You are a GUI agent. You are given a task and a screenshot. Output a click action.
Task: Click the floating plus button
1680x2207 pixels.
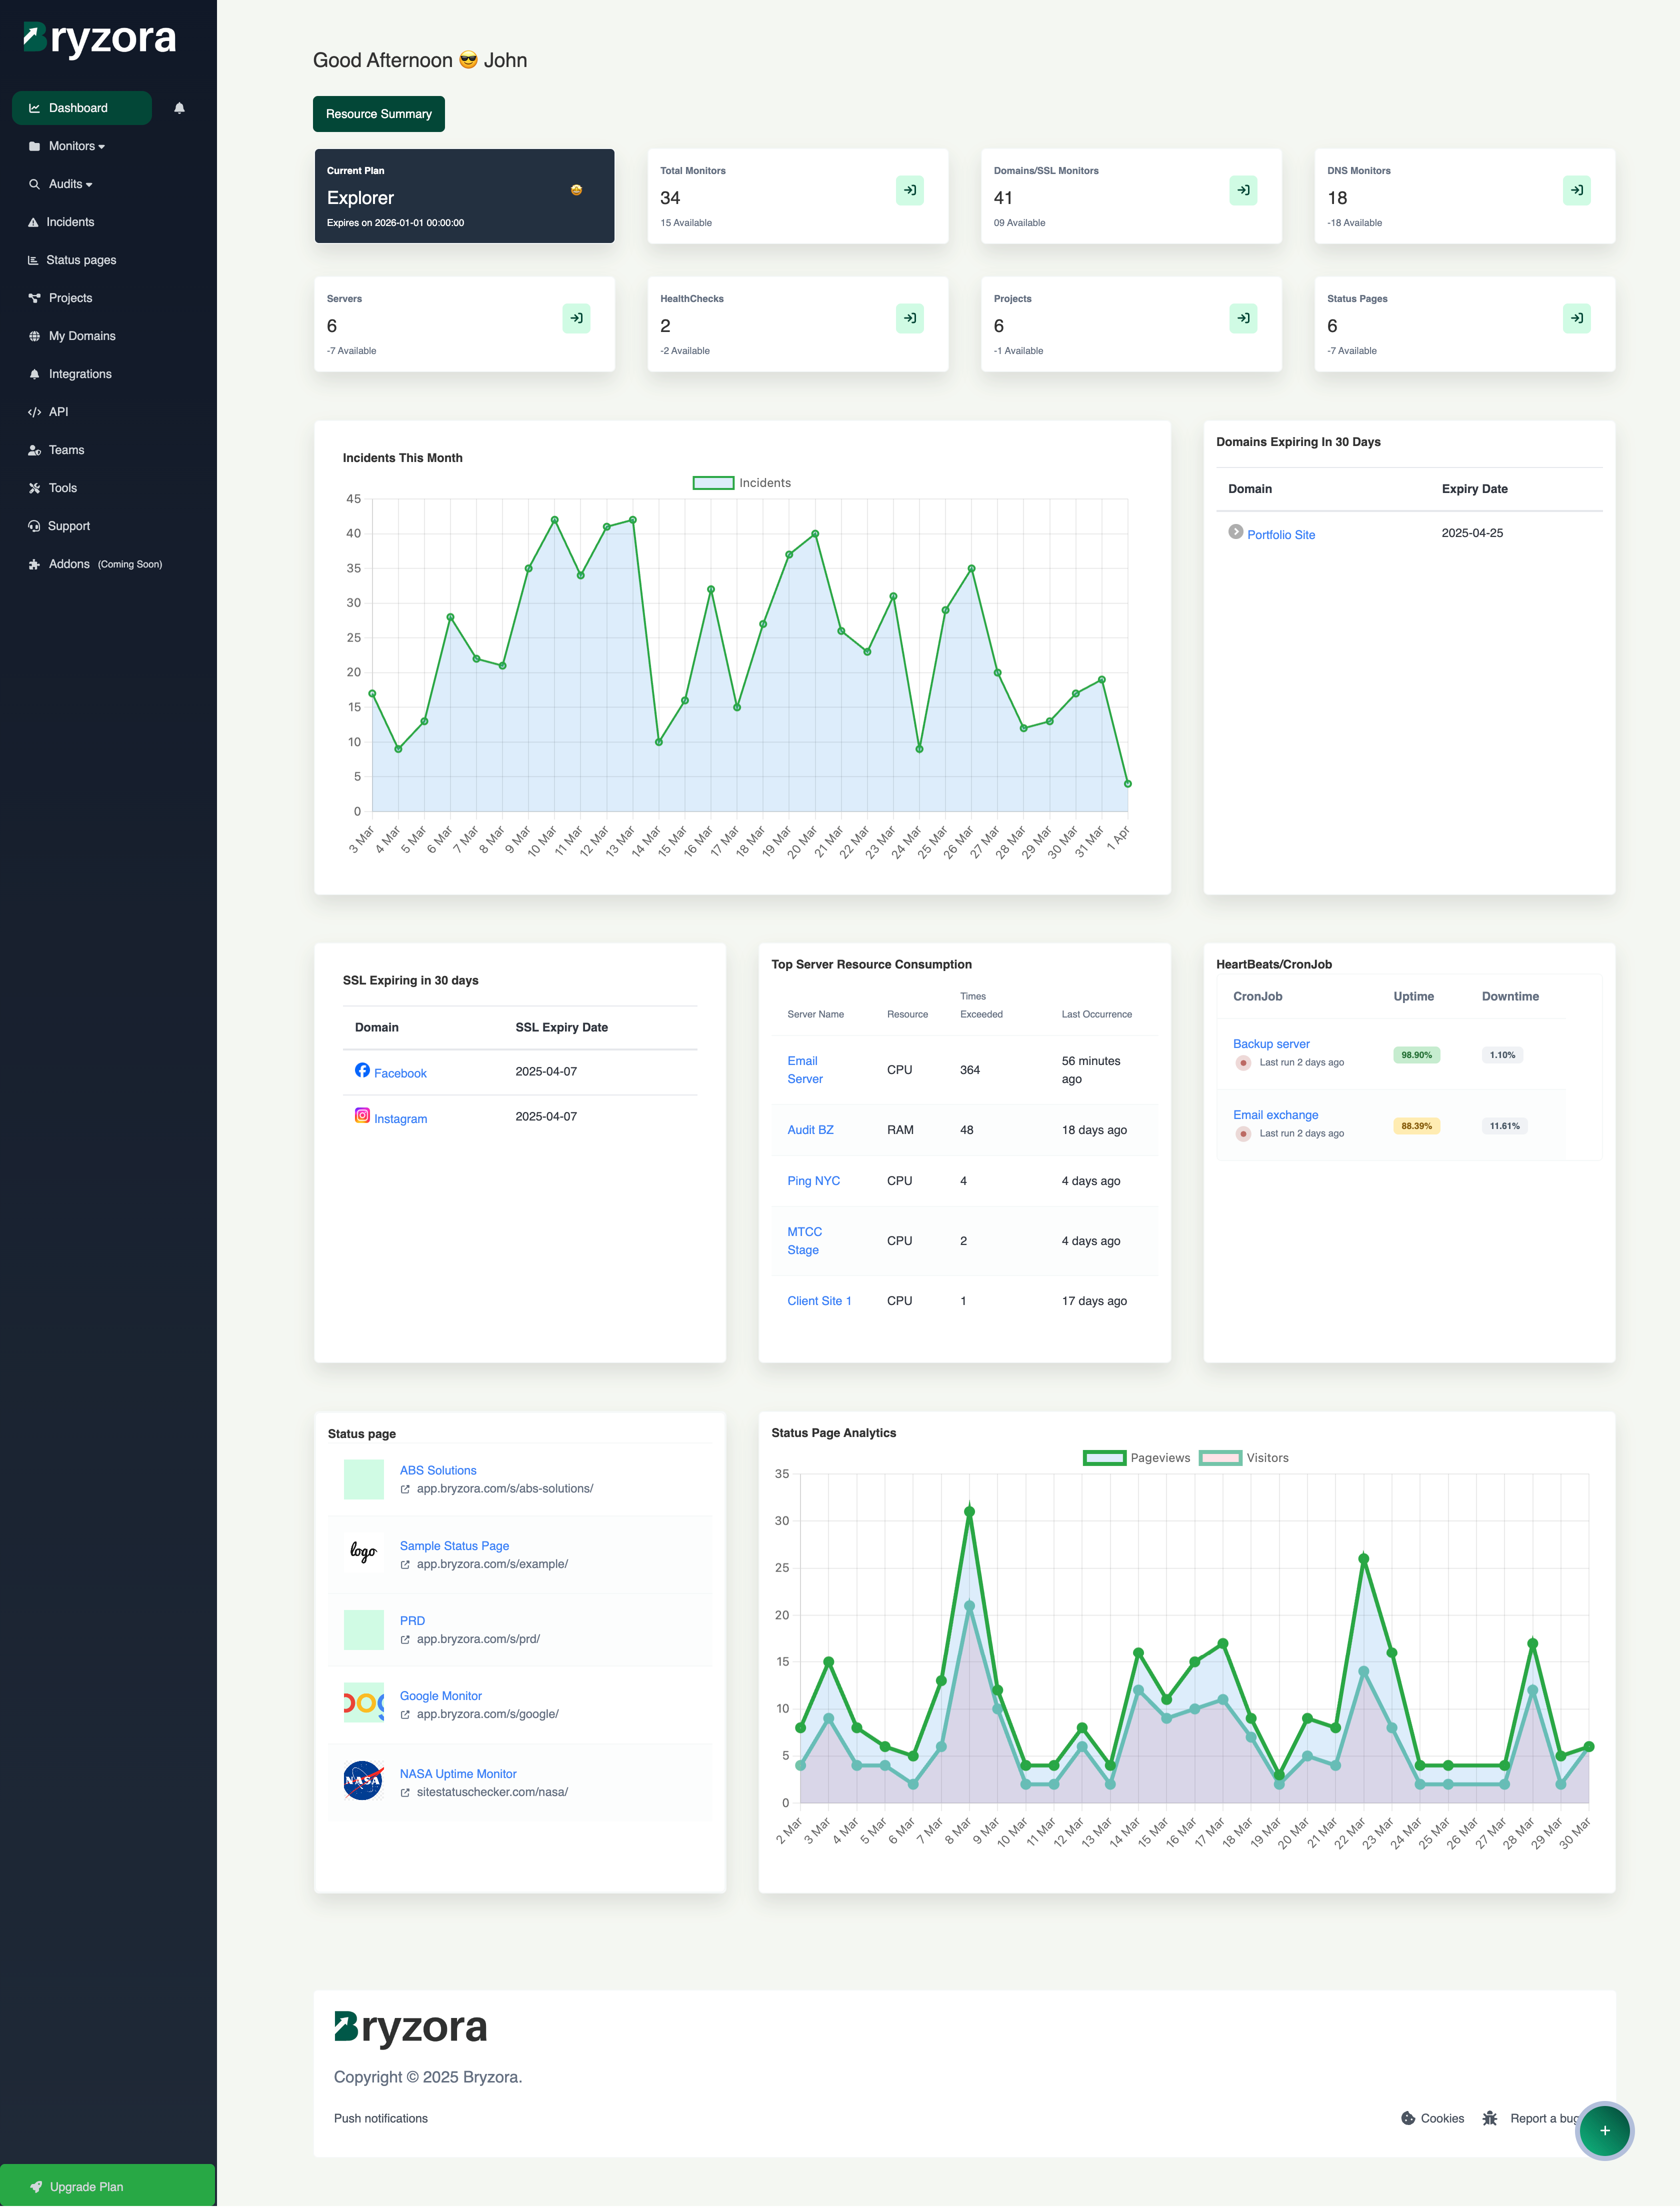(1604, 2131)
